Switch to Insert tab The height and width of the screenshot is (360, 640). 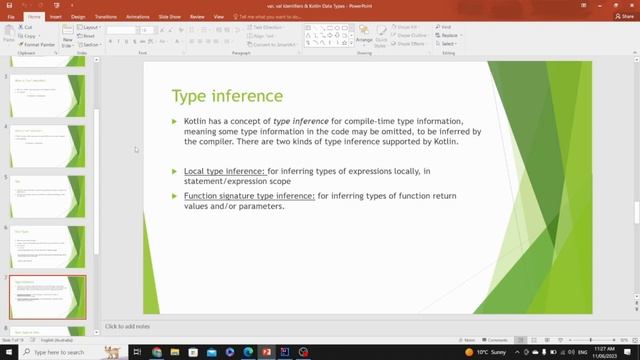(x=56, y=17)
